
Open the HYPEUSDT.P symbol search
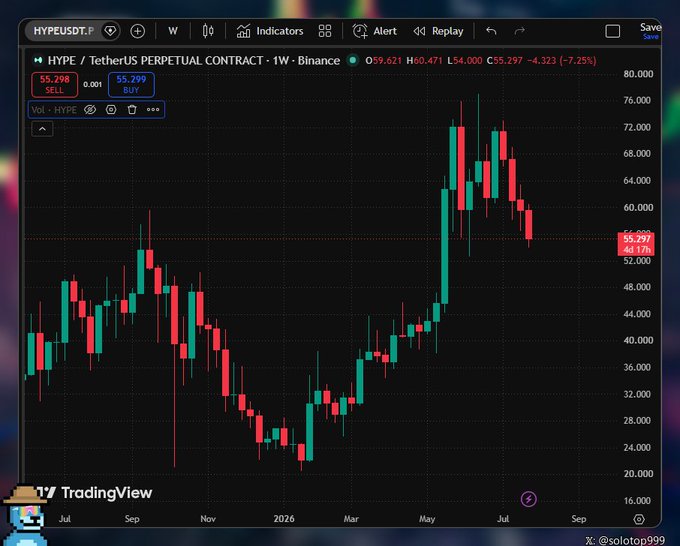coord(63,31)
